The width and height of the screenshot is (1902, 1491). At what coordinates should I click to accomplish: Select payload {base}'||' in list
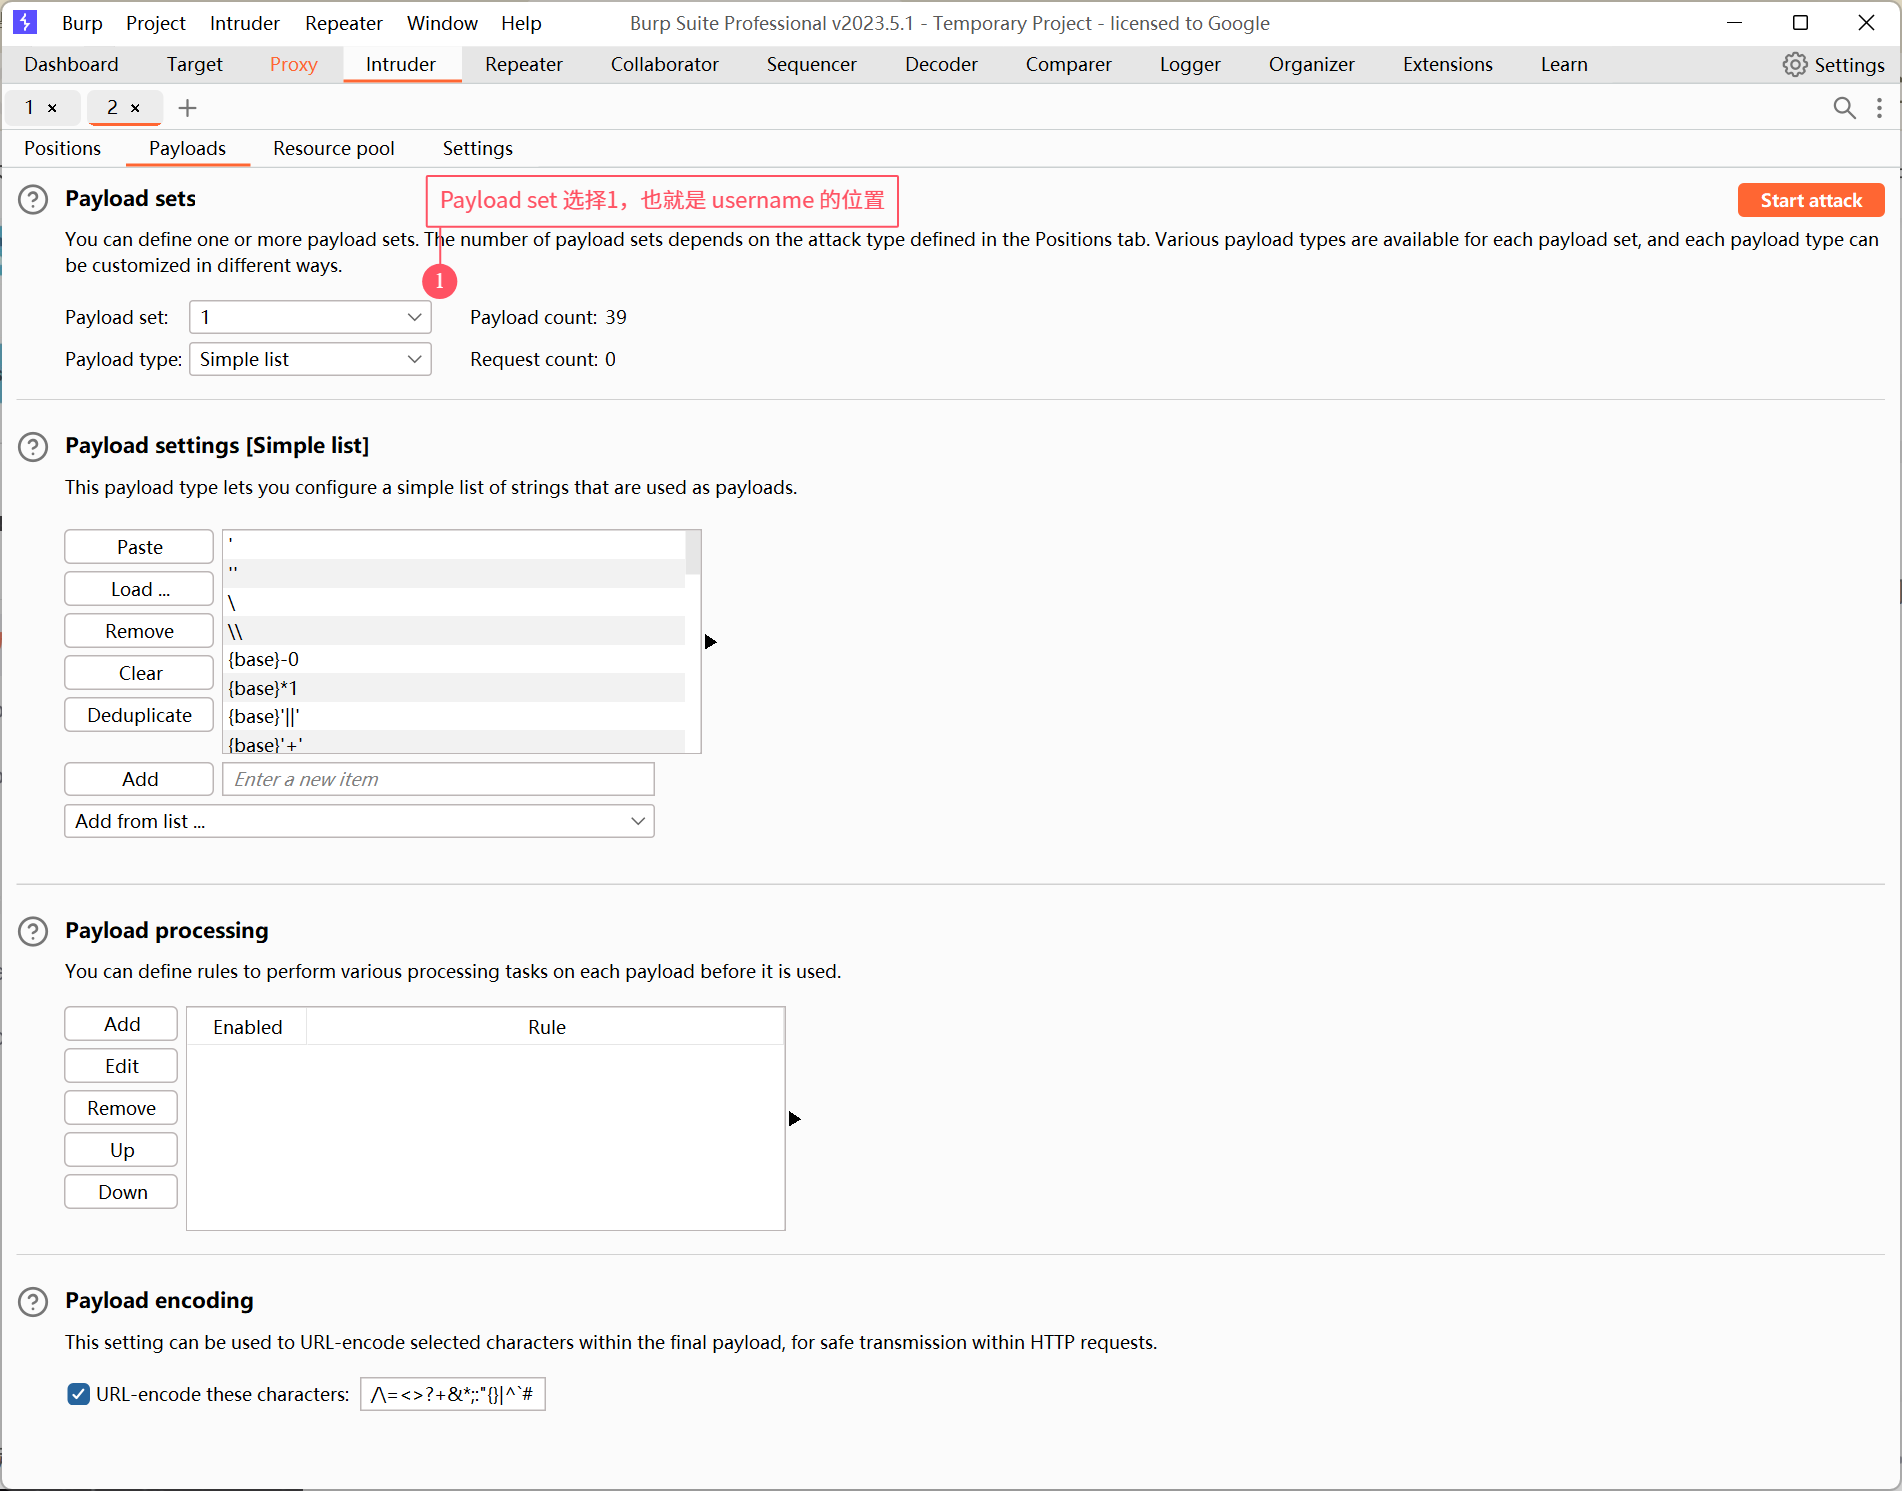[454, 716]
